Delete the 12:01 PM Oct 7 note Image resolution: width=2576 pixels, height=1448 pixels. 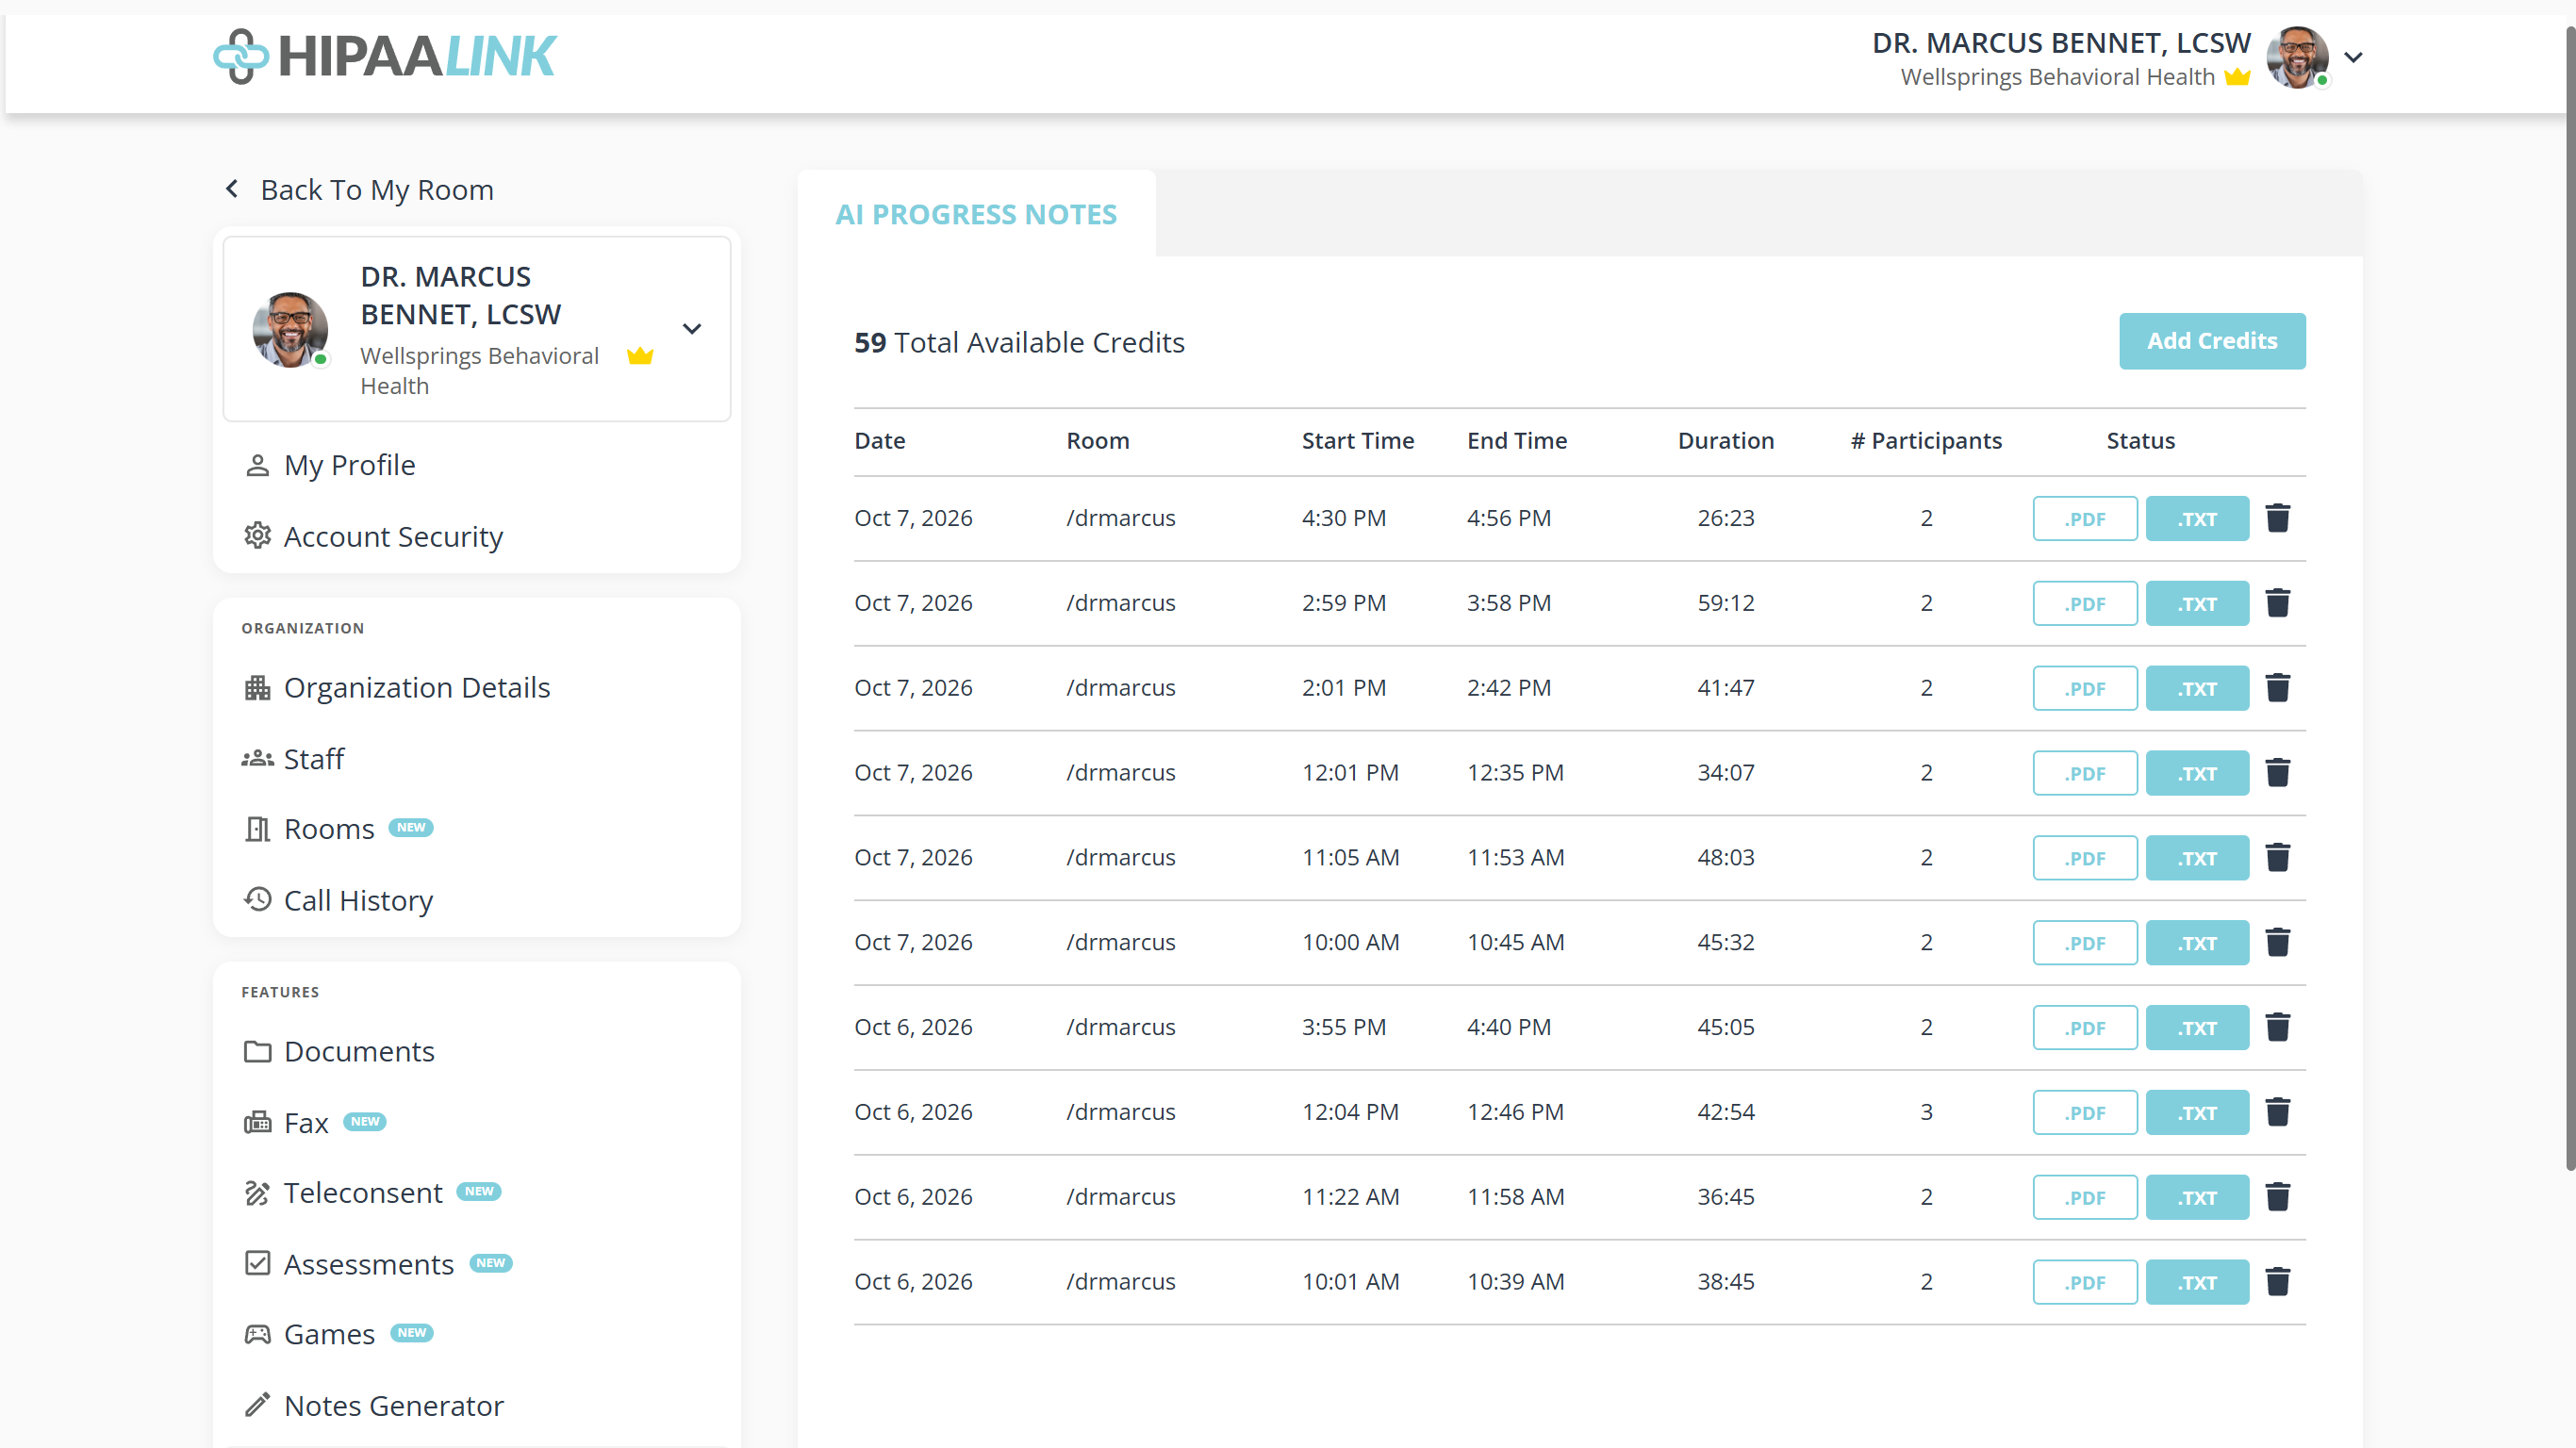(2277, 773)
